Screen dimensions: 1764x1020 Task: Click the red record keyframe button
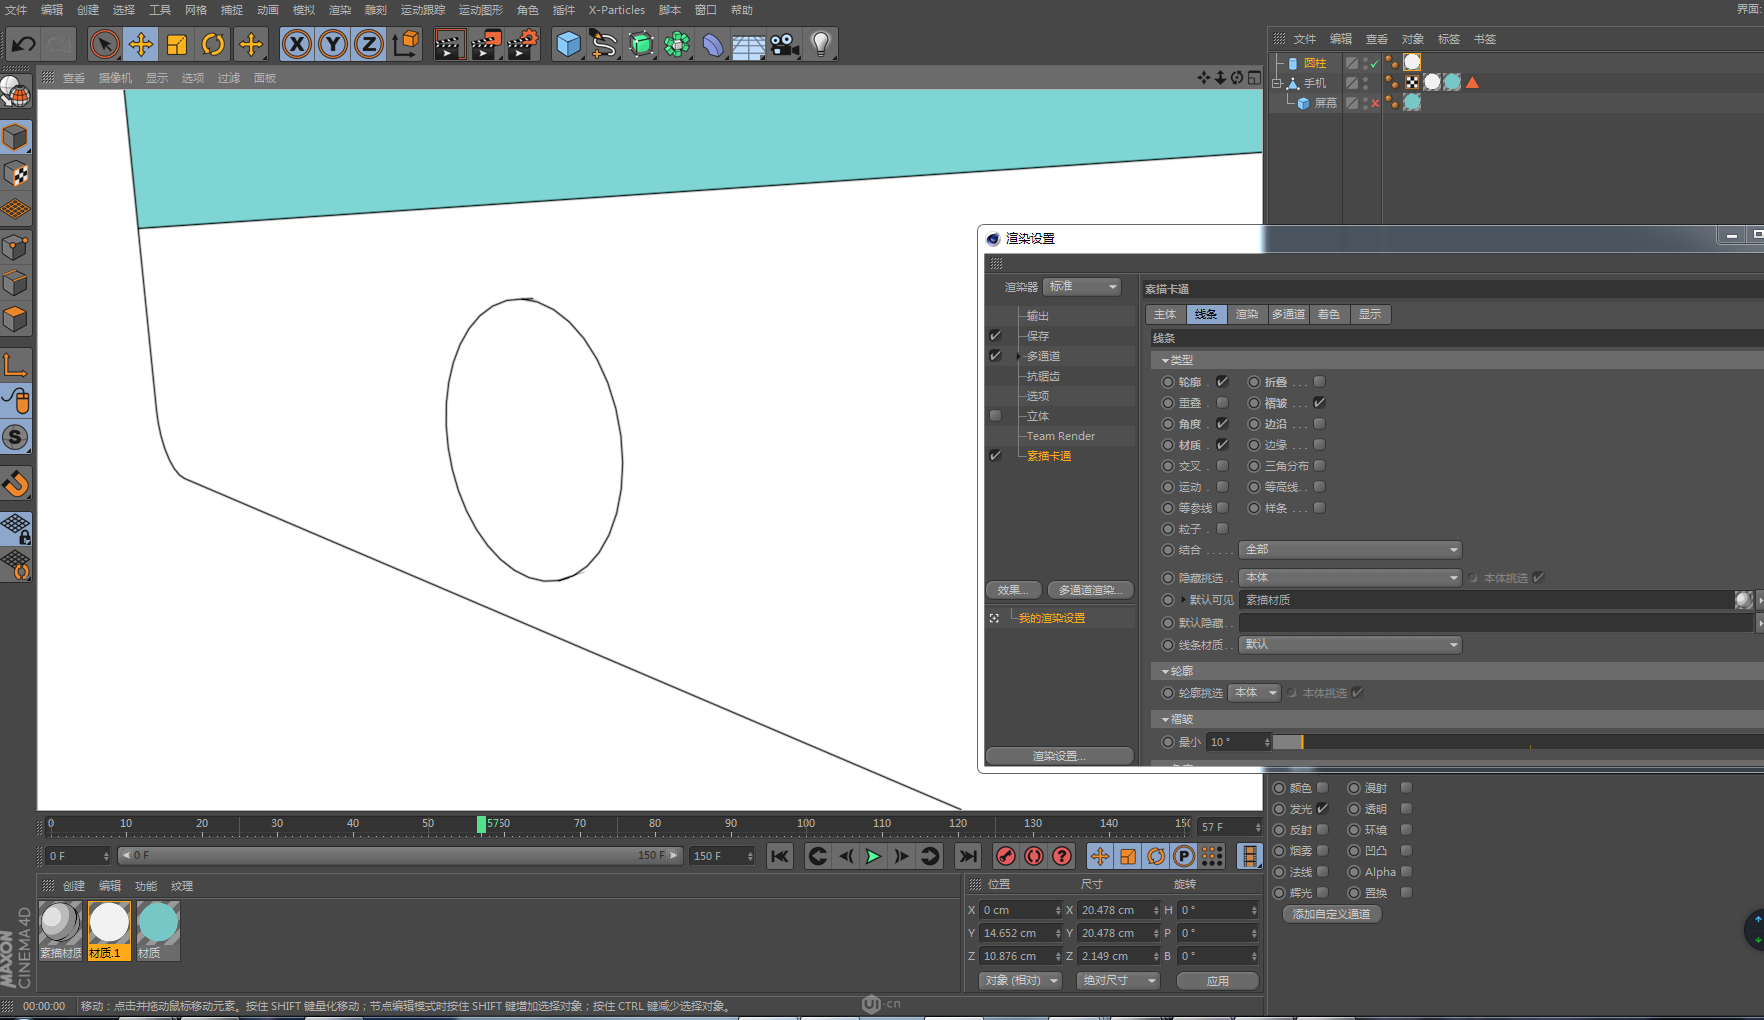(1006, 856)
